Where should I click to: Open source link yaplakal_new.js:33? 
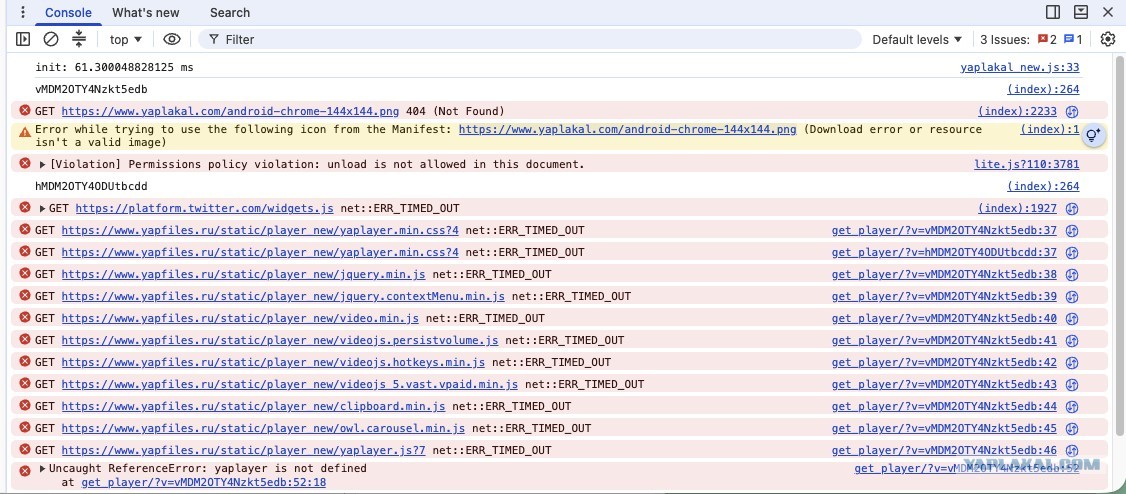[x=1020, y=67]
